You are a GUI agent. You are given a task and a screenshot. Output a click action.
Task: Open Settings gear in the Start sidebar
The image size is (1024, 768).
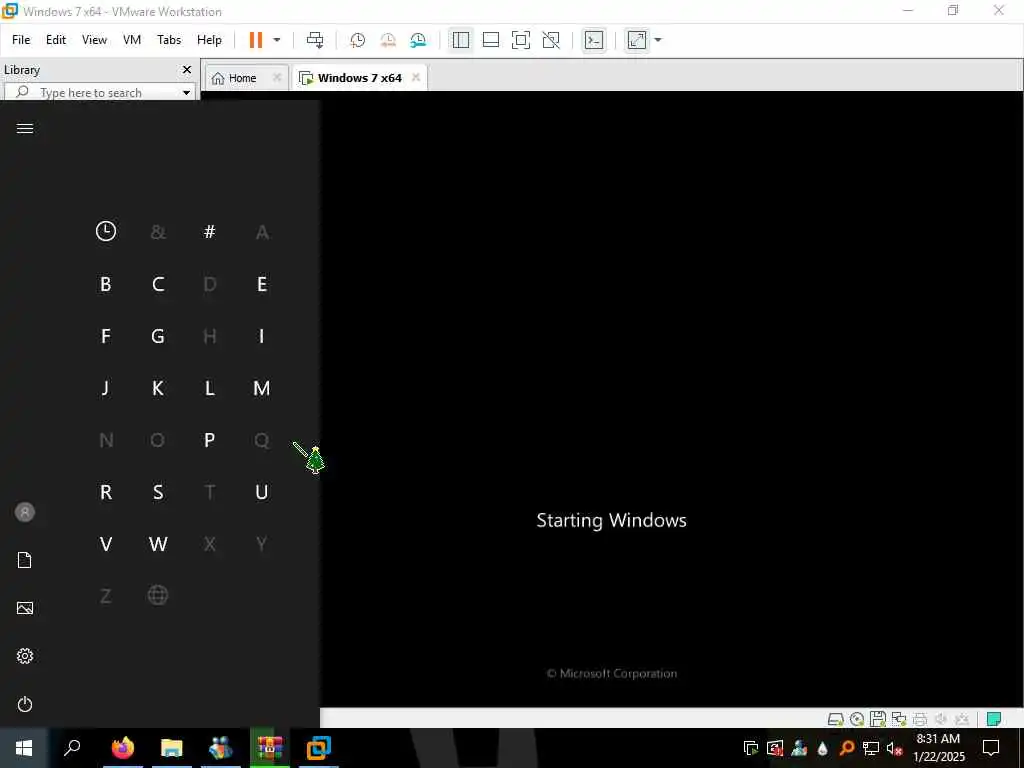(25, 656)
